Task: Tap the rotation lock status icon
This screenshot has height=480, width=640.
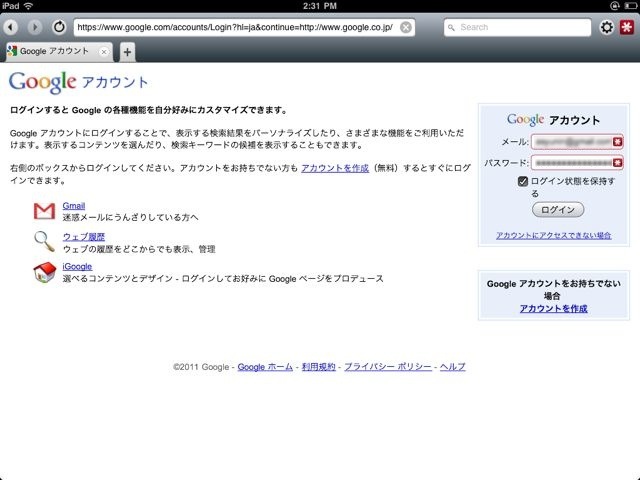Action: click(614, 6)
